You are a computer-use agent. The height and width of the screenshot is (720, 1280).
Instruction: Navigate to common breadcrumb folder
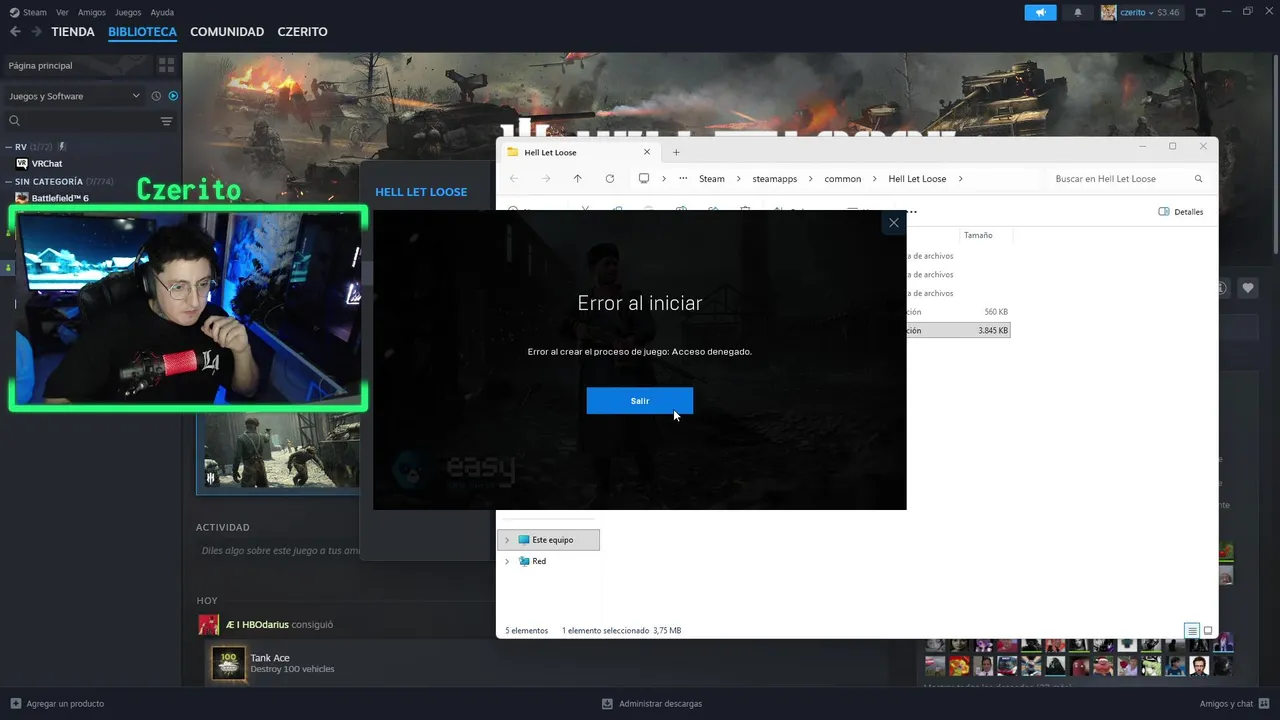843,179
